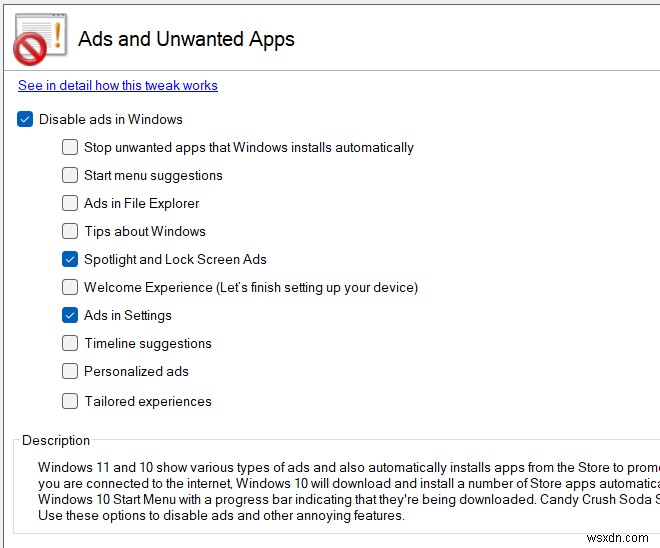
Task: Click the 'Ads and Unwanted Apps' title text
Action: coord(186,40)
